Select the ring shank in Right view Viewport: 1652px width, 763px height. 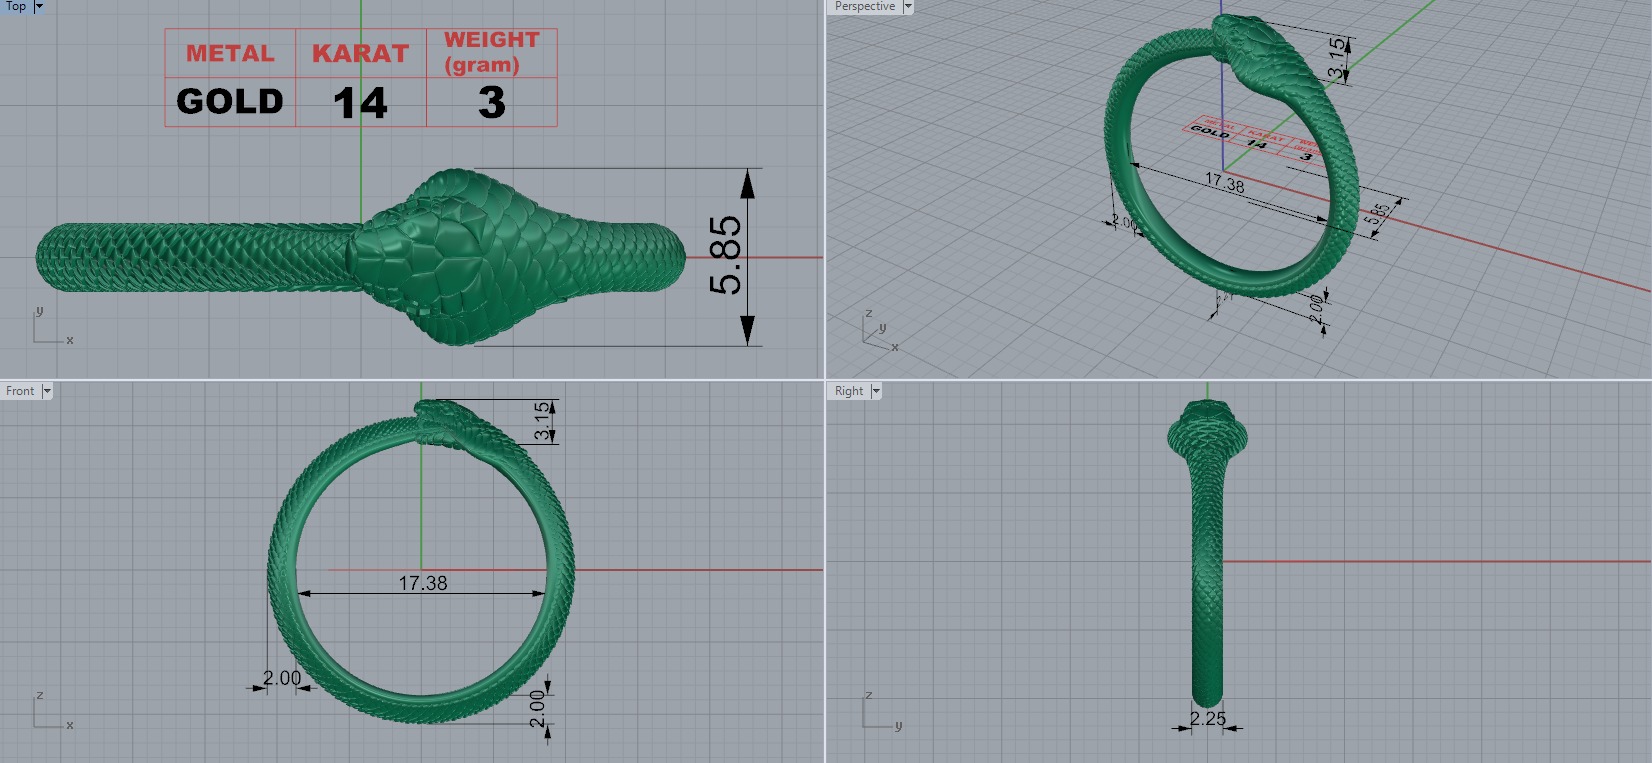pyautogui.click(x=1207, y=580)
